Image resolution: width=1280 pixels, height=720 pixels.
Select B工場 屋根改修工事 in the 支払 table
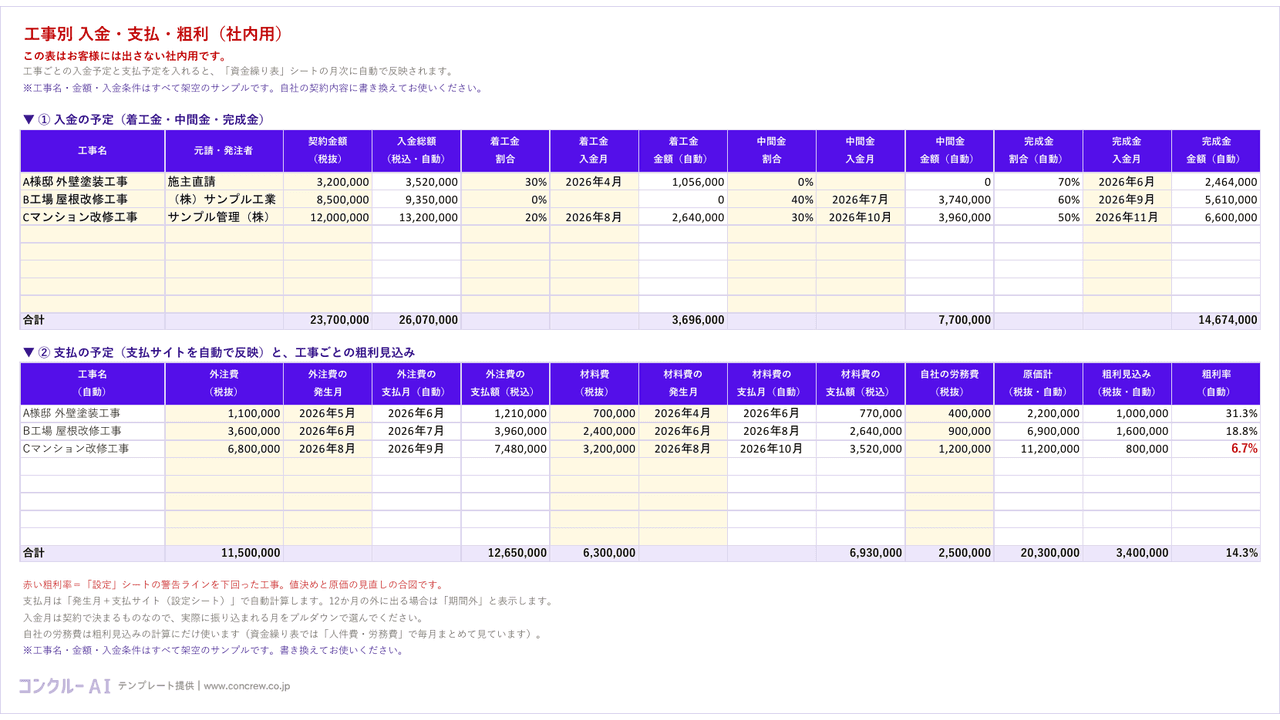click(92, 431)
